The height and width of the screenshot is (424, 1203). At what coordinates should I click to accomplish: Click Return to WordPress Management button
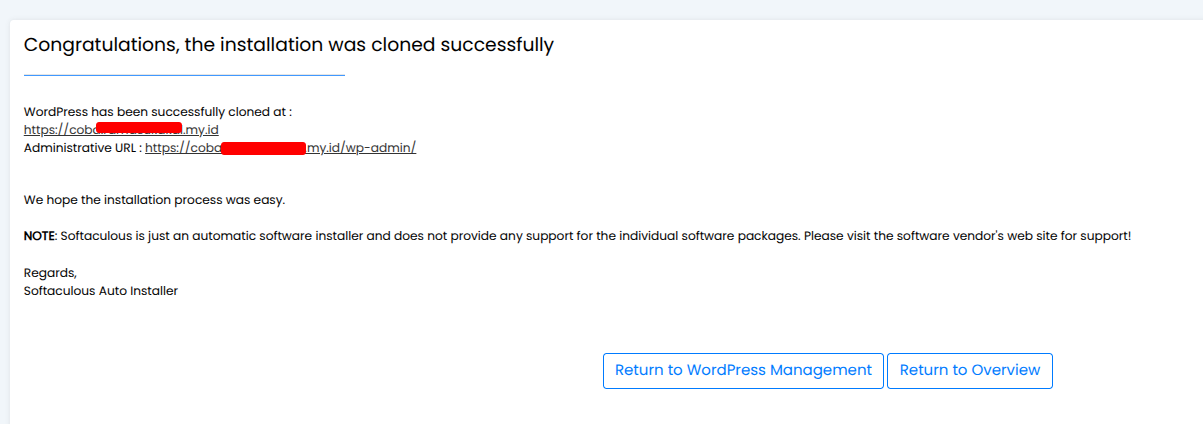click(743, 370)
